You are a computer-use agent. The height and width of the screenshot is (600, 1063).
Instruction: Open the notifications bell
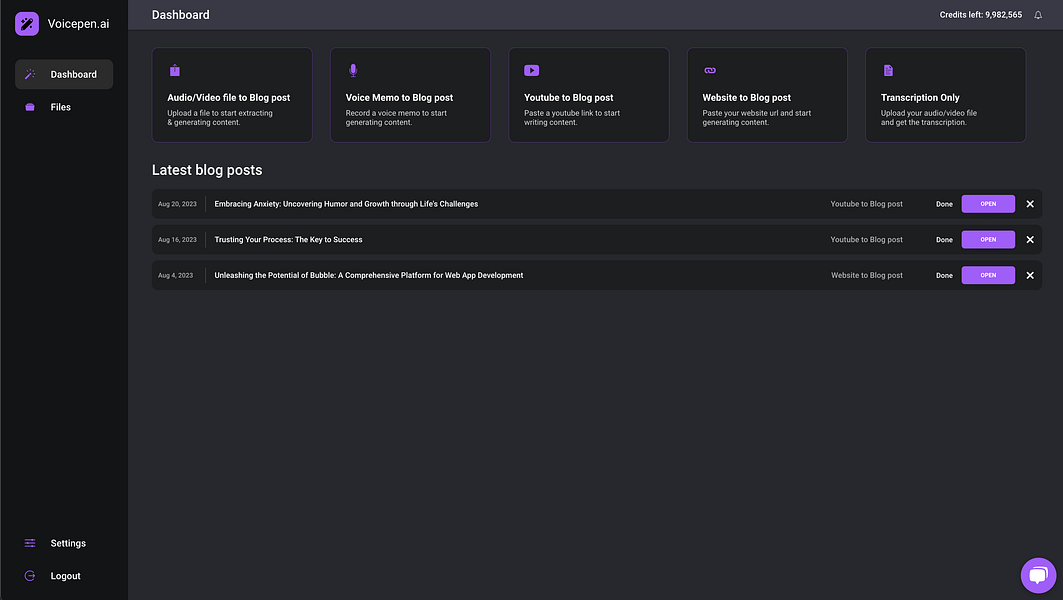pyautogui.click(x=1038, y=15)
